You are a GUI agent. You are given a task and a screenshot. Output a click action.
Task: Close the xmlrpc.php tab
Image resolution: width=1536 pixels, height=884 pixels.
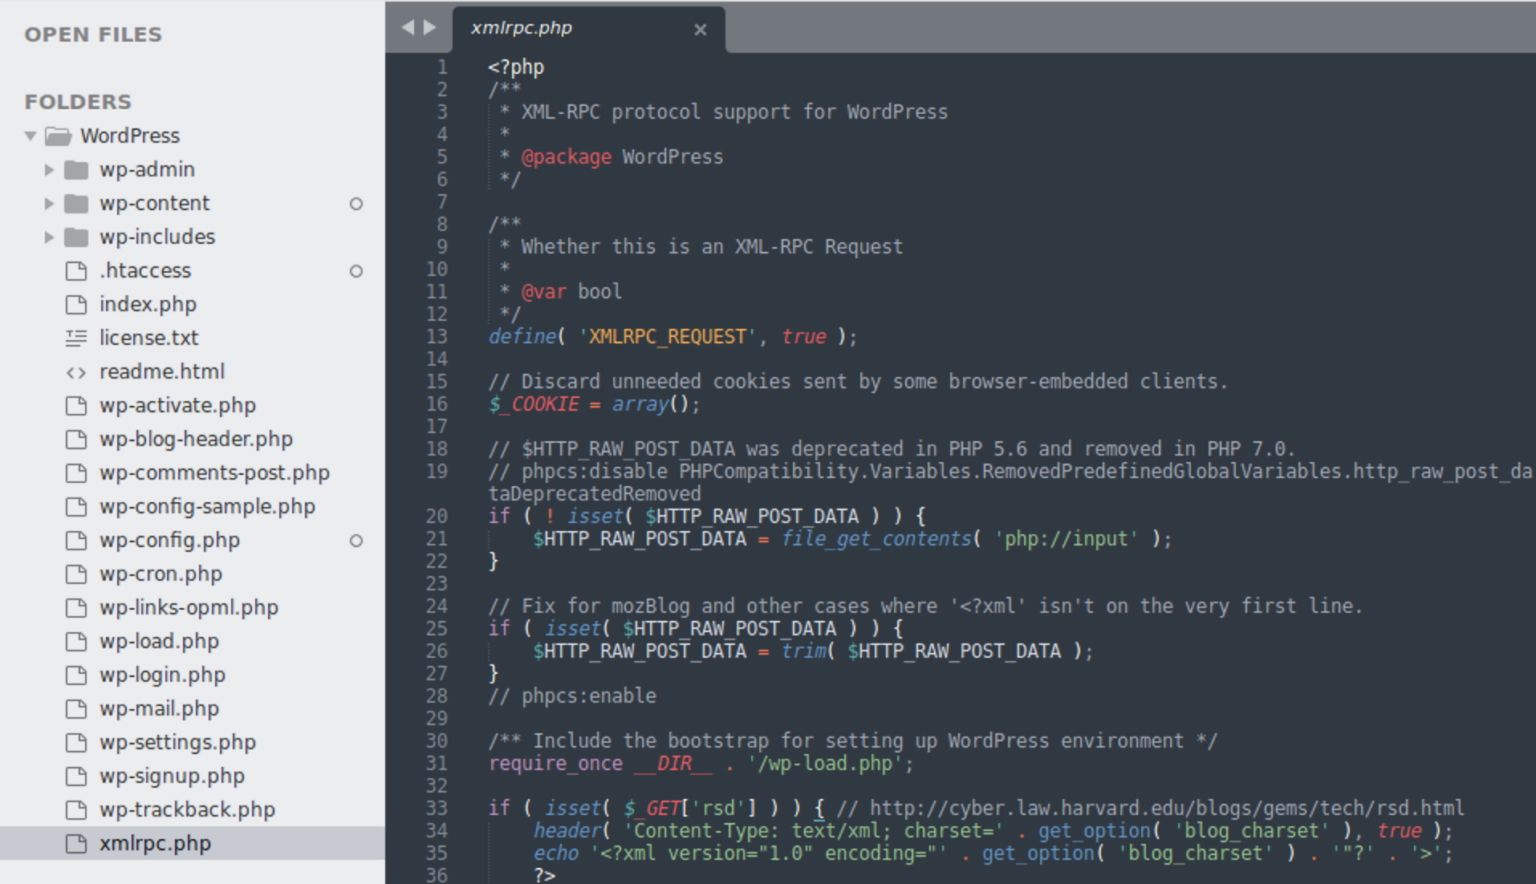[700, 29]
